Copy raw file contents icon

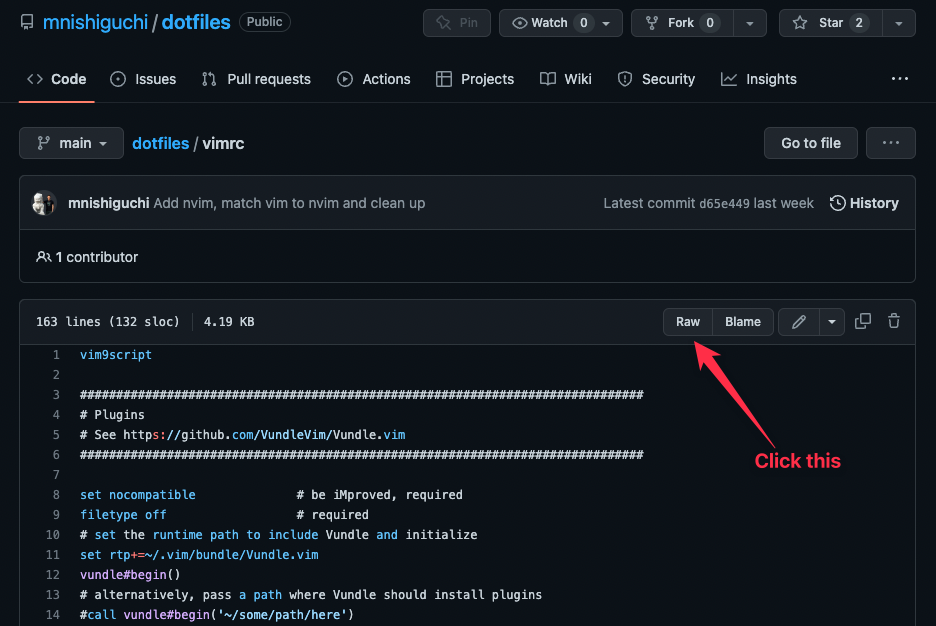(862, 321)
